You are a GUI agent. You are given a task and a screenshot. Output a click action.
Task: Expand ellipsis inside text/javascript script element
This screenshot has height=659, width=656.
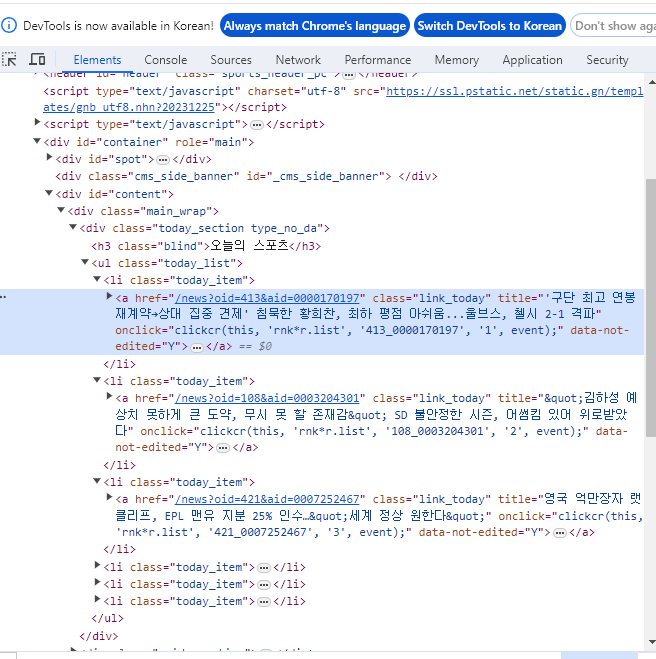257,125
